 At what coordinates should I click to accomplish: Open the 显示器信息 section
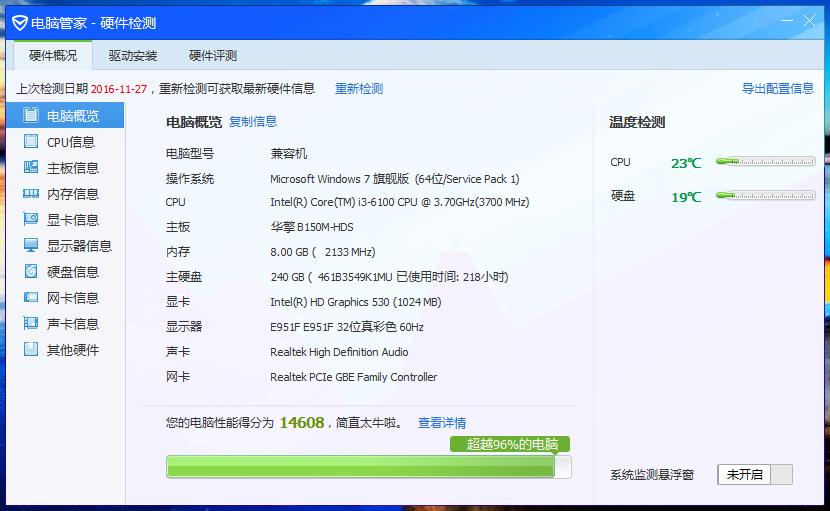click(x=65, y=246)
